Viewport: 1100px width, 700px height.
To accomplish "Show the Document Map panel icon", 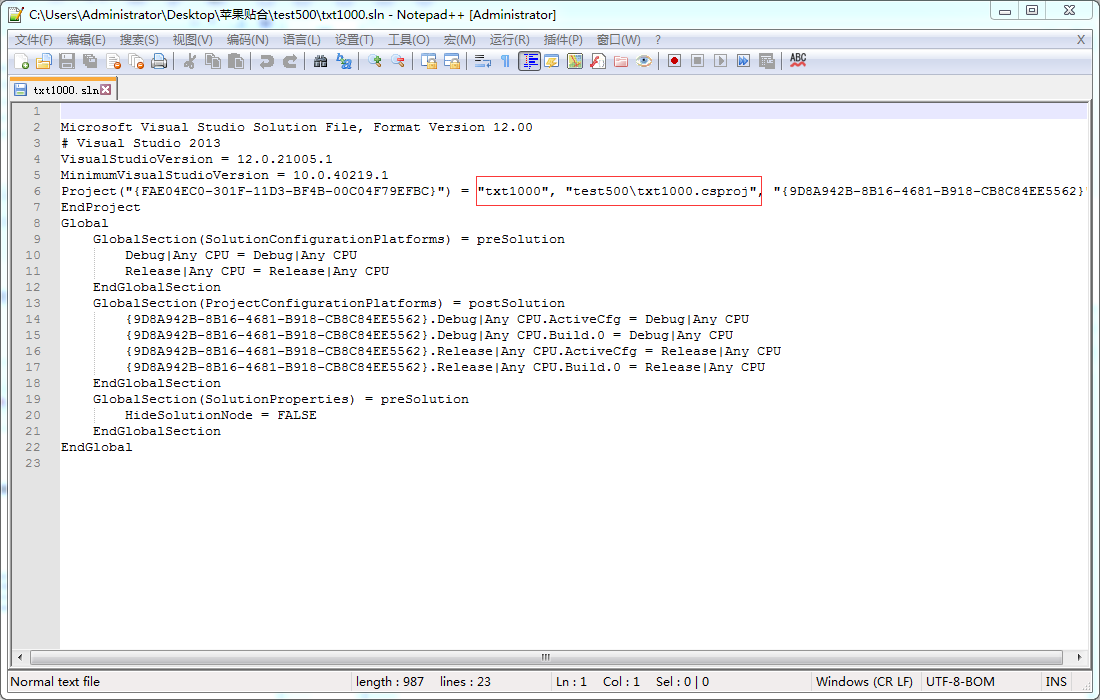I will click(575, 61).
